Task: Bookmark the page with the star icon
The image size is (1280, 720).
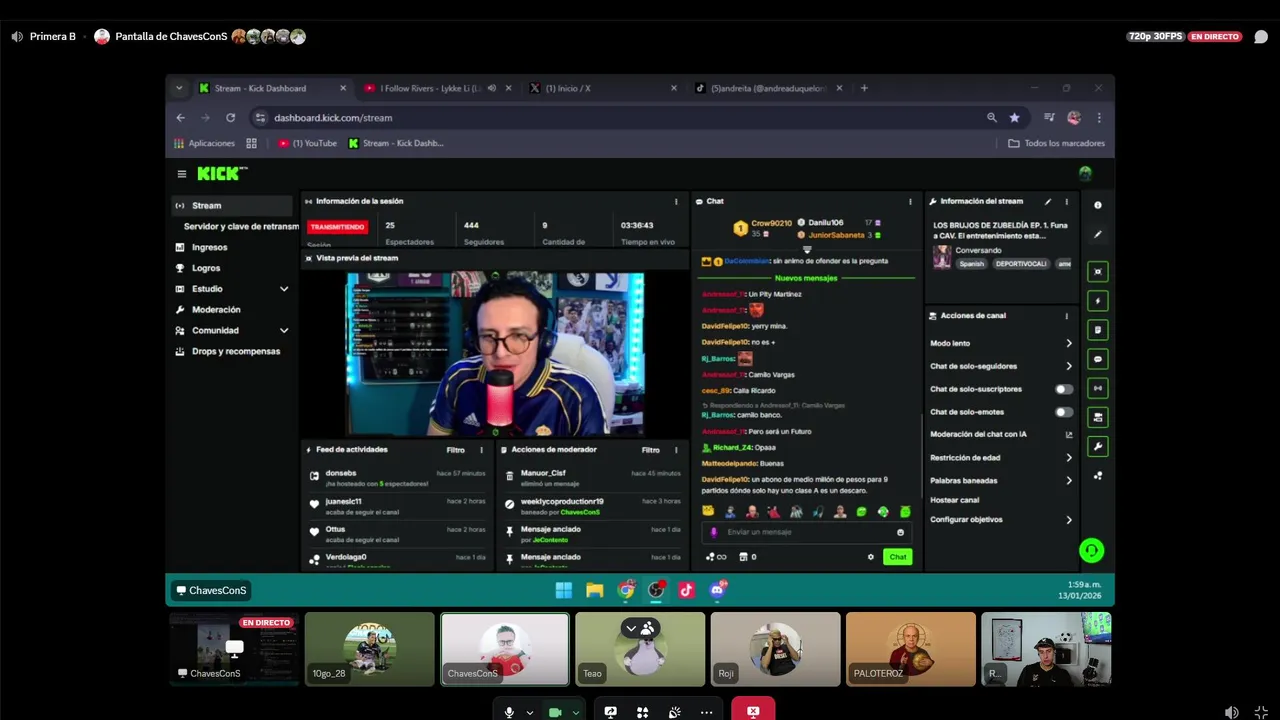Action: (1014, 117)
